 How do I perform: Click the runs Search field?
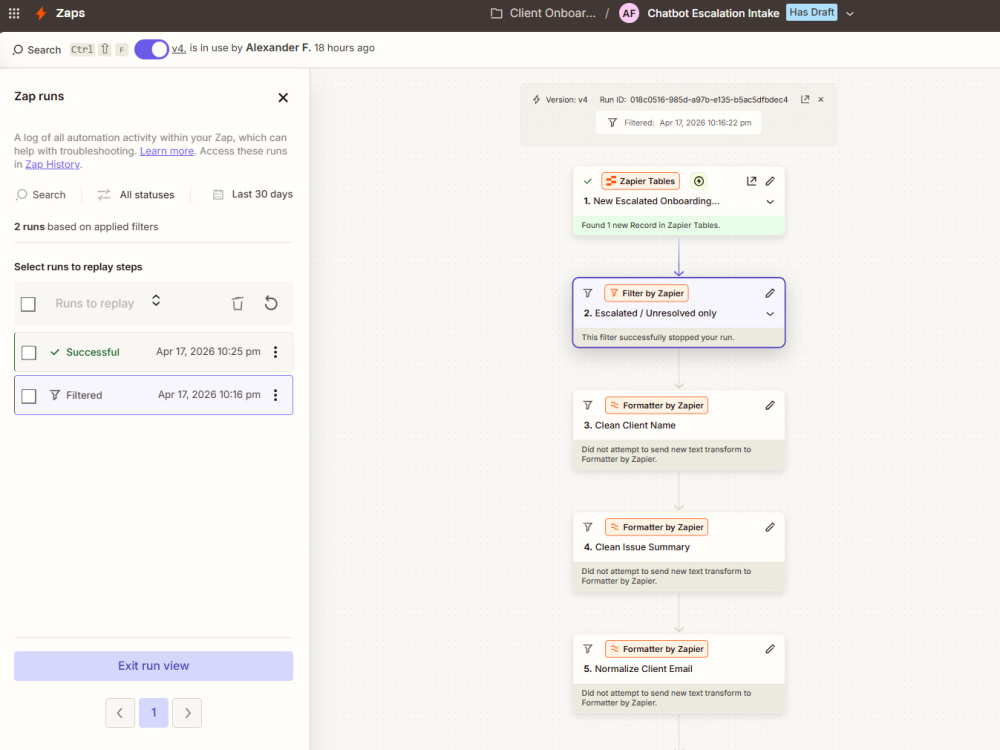point(41,195)
